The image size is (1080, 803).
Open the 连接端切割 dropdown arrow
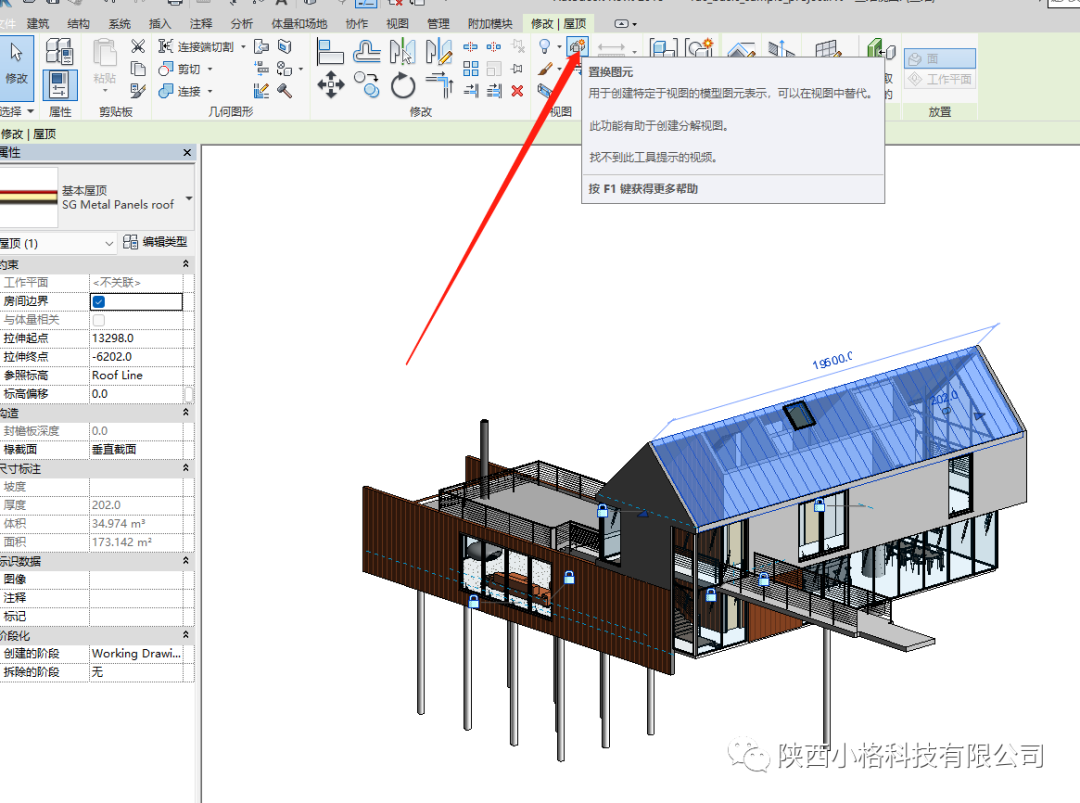[x=243, y=47]
